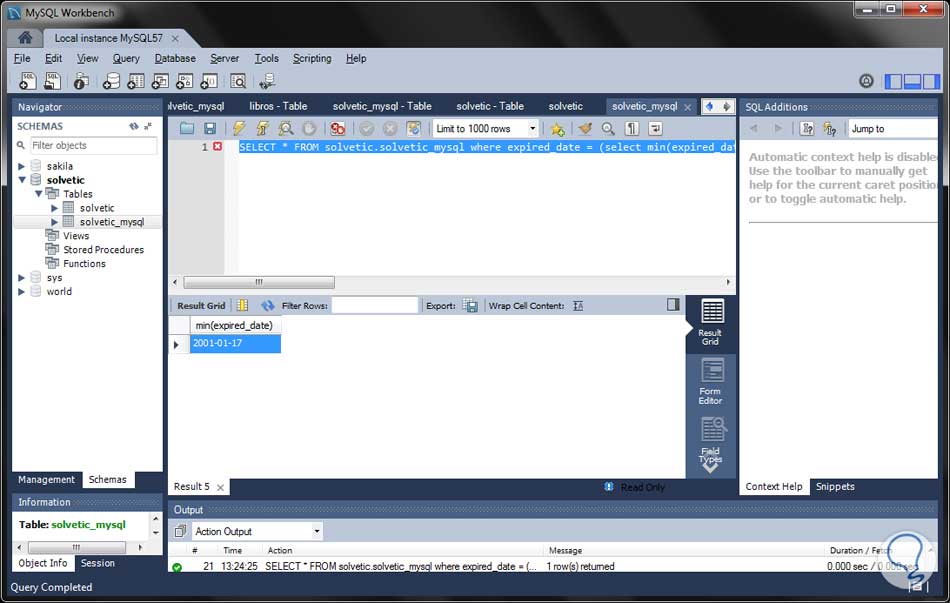The height and width of the screenshot is (603, 950).
Task: Toggle word wrapping in editor
Action: coord(655,128)
